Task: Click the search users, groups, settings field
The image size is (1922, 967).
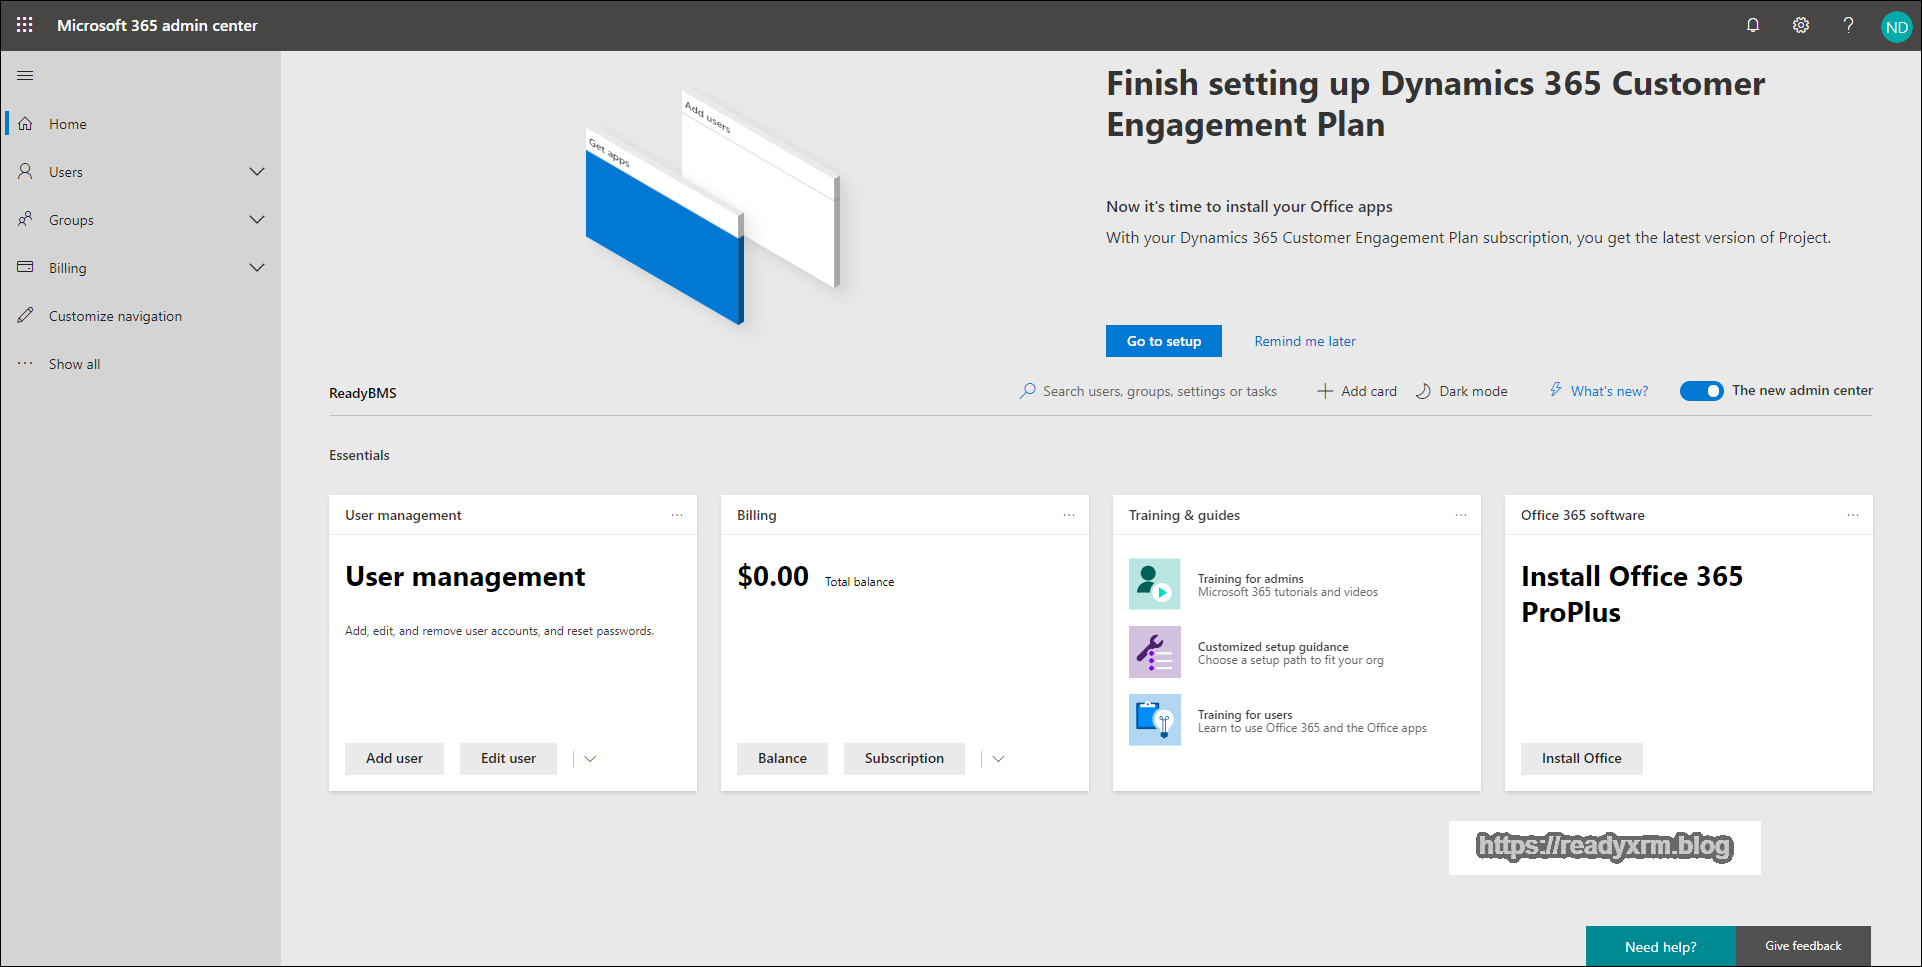Action: pyautogui.click(x=1159, y=391)
